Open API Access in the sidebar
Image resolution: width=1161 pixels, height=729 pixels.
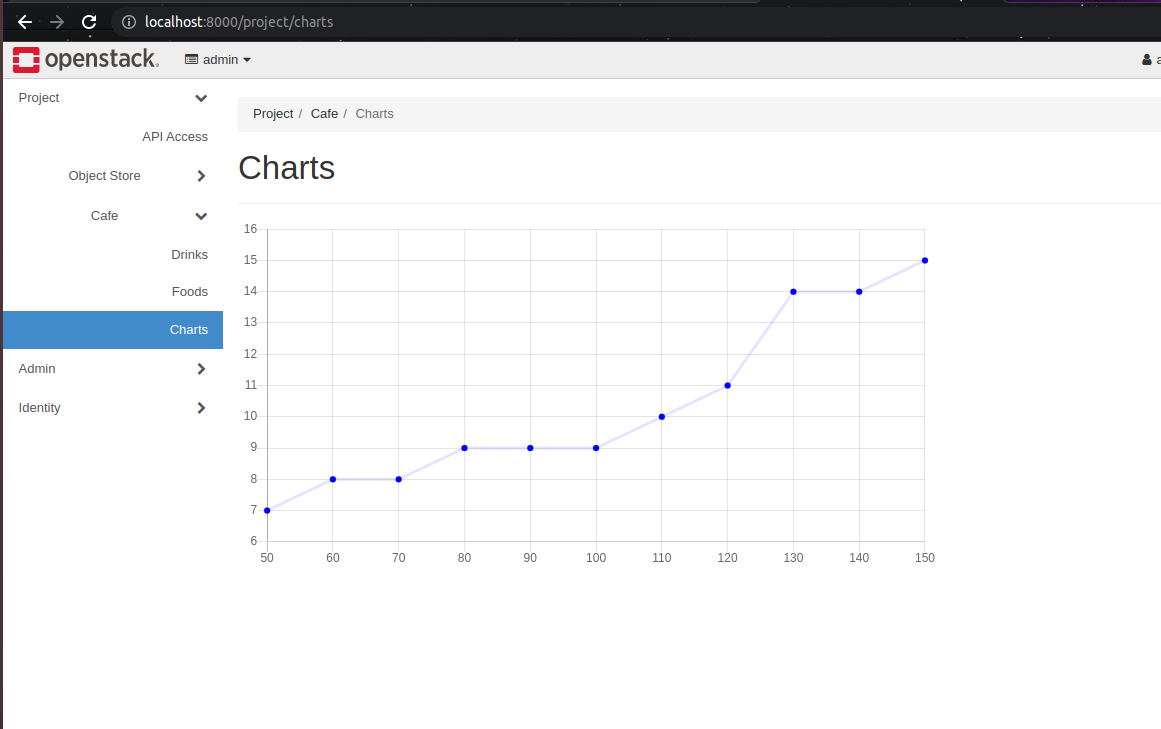tap(175, 137)
